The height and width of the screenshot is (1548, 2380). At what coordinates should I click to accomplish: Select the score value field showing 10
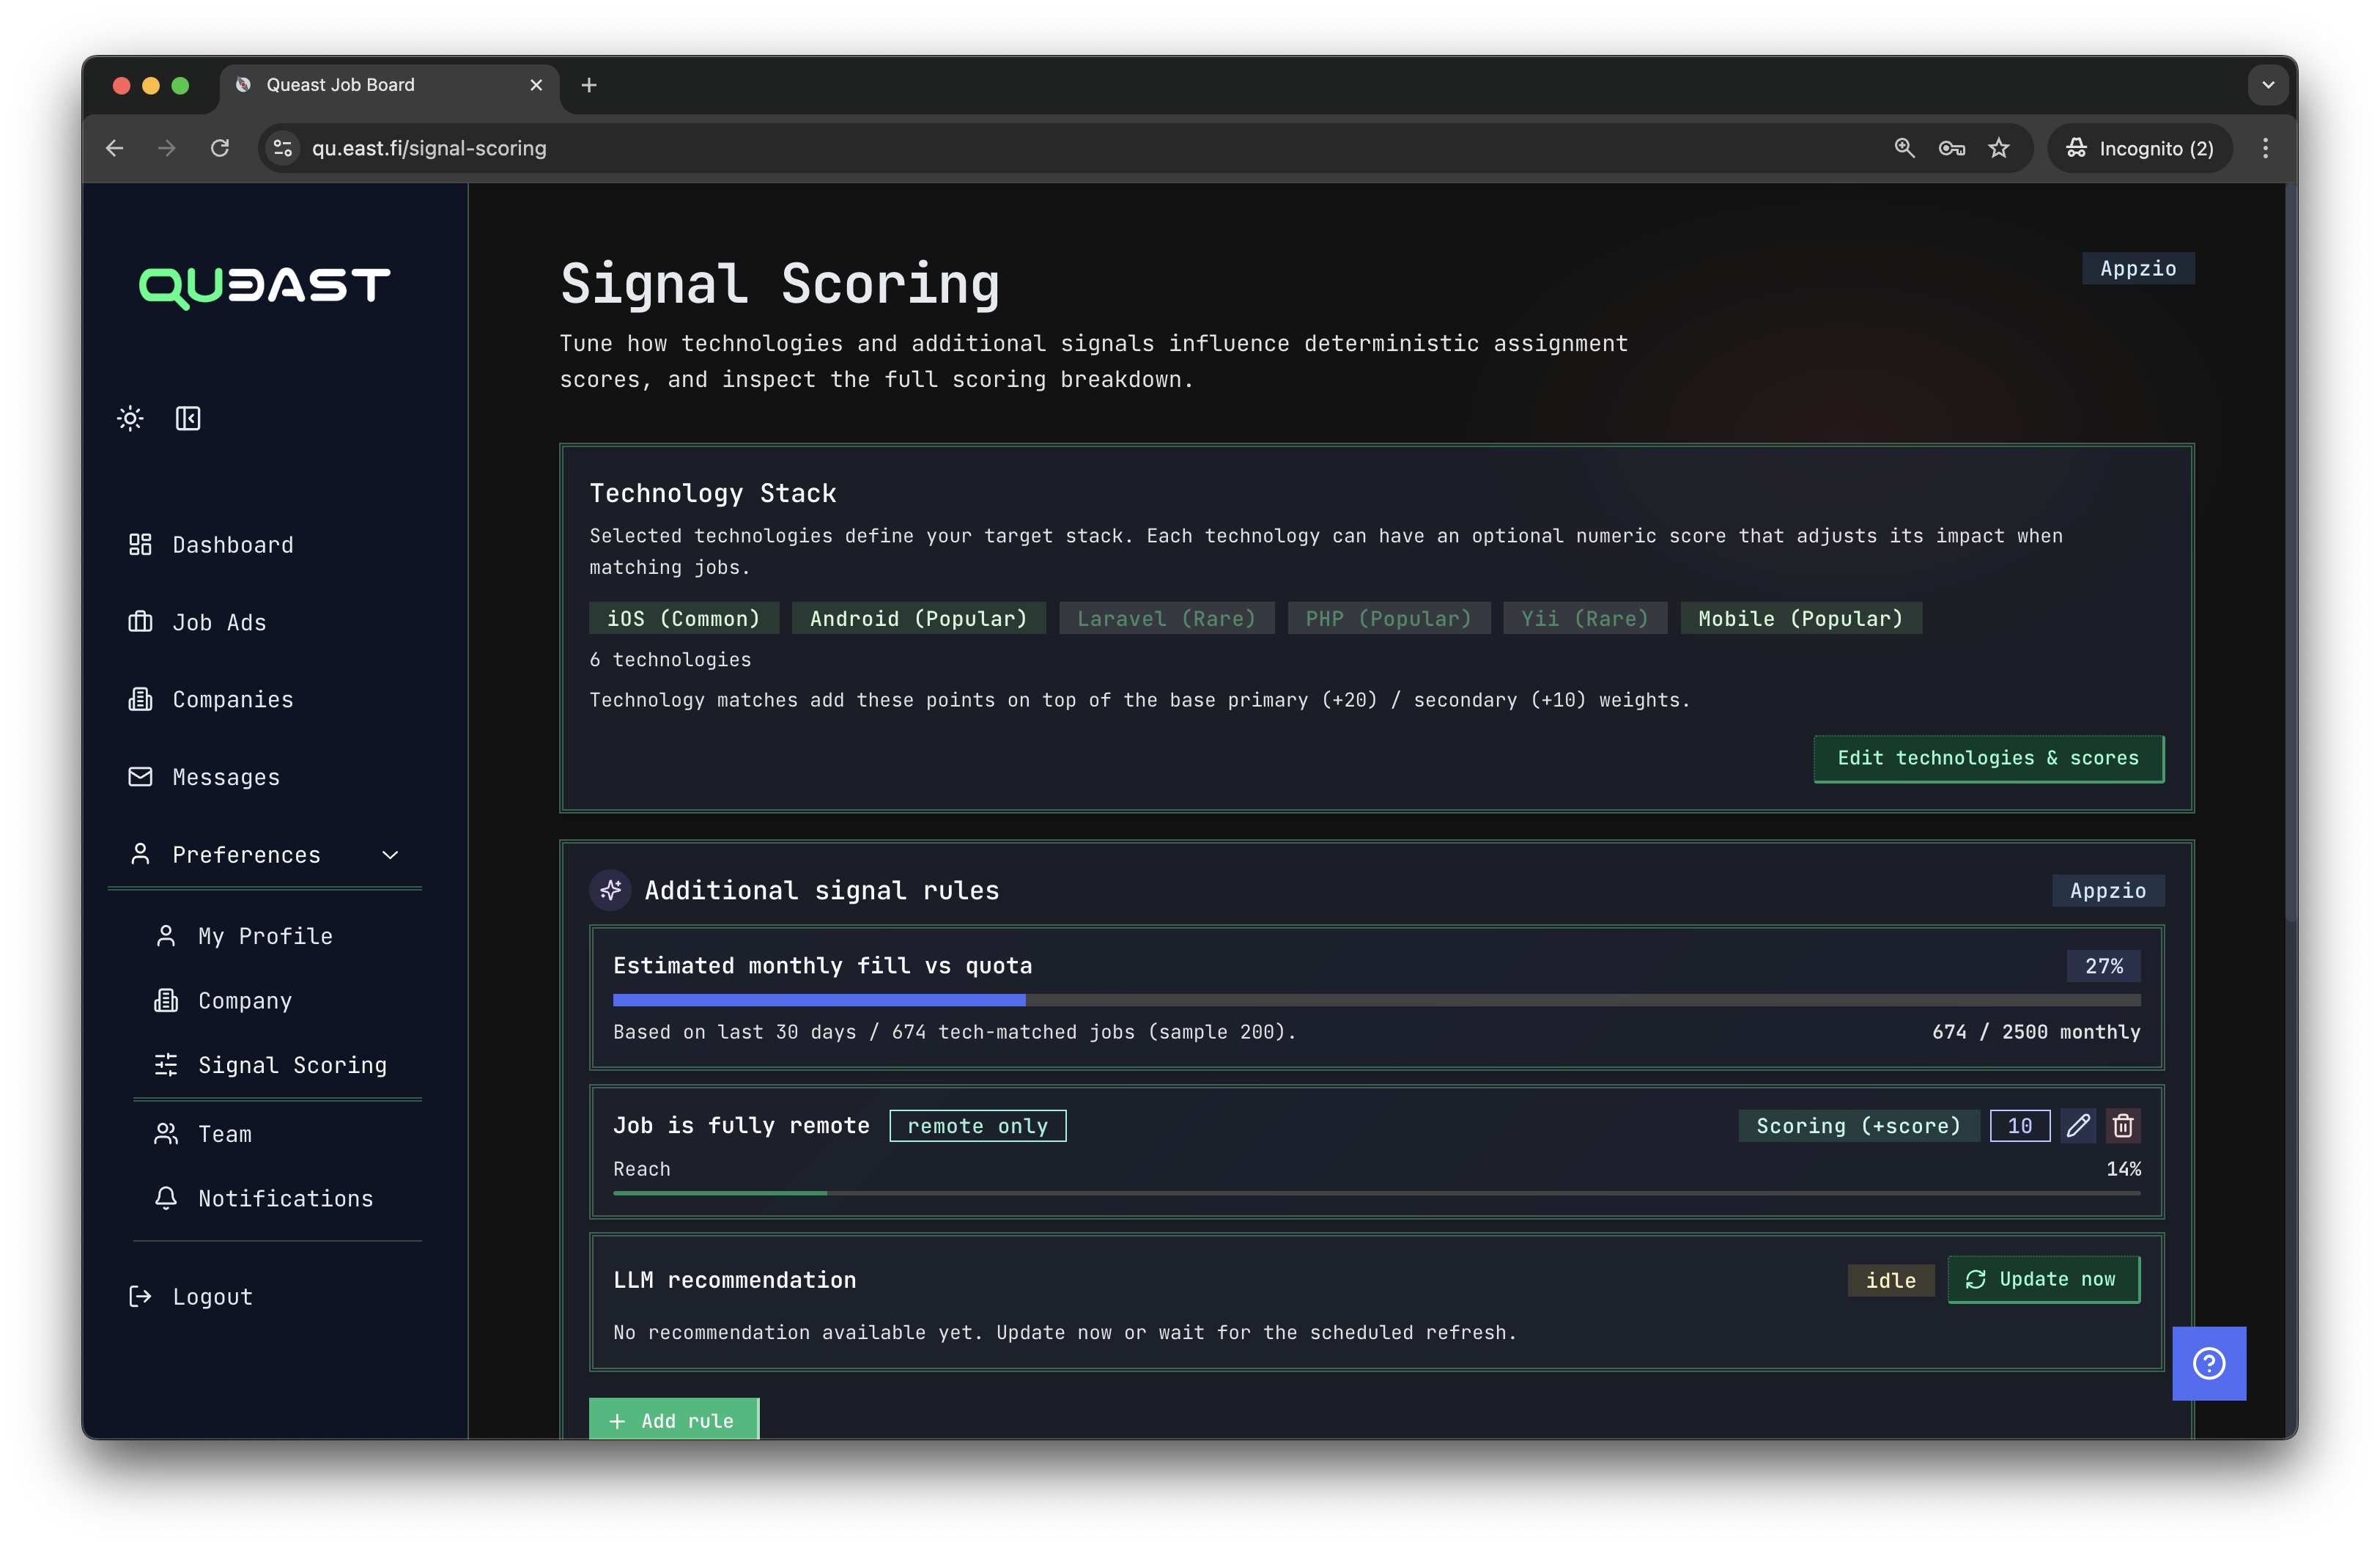click(2019, 1125)
